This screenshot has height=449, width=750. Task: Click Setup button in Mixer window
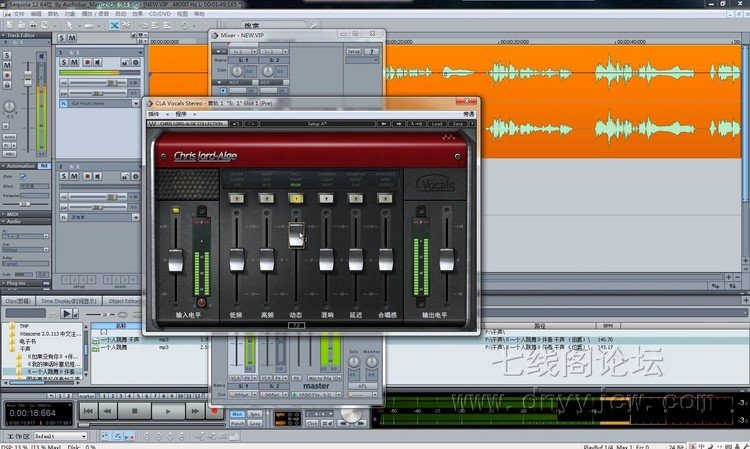pos(354,51)
